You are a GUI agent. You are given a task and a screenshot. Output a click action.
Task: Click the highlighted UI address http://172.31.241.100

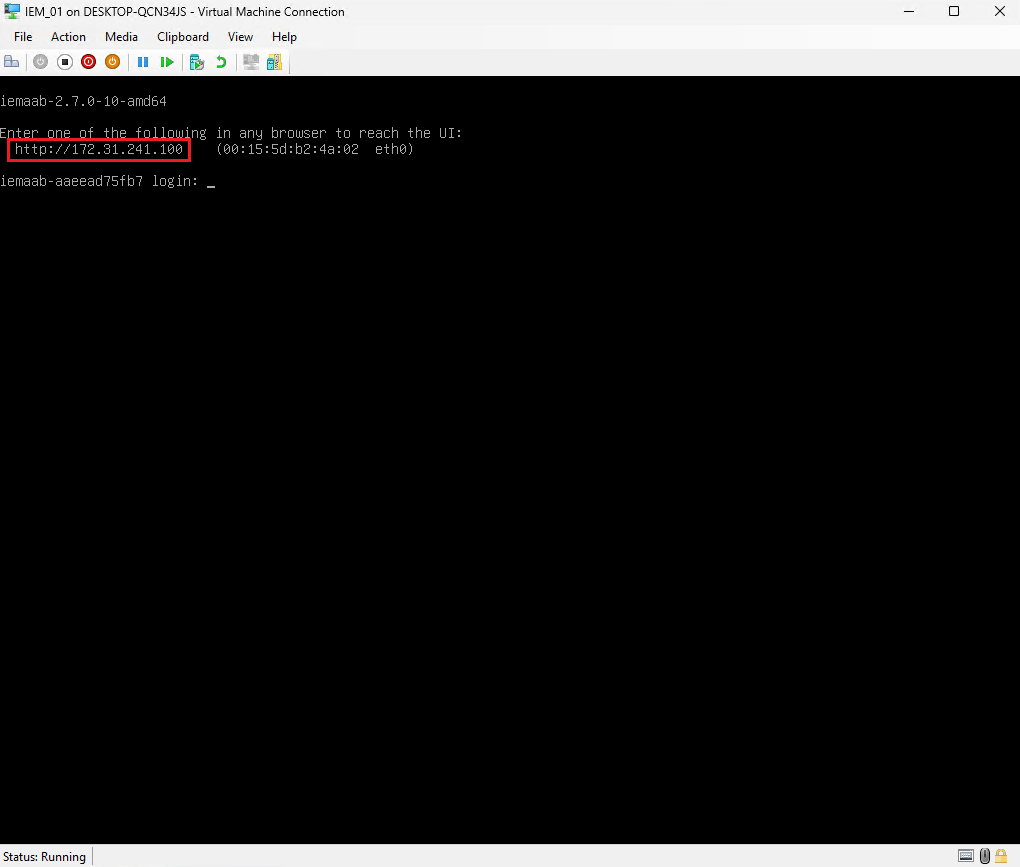click(98, 149)
